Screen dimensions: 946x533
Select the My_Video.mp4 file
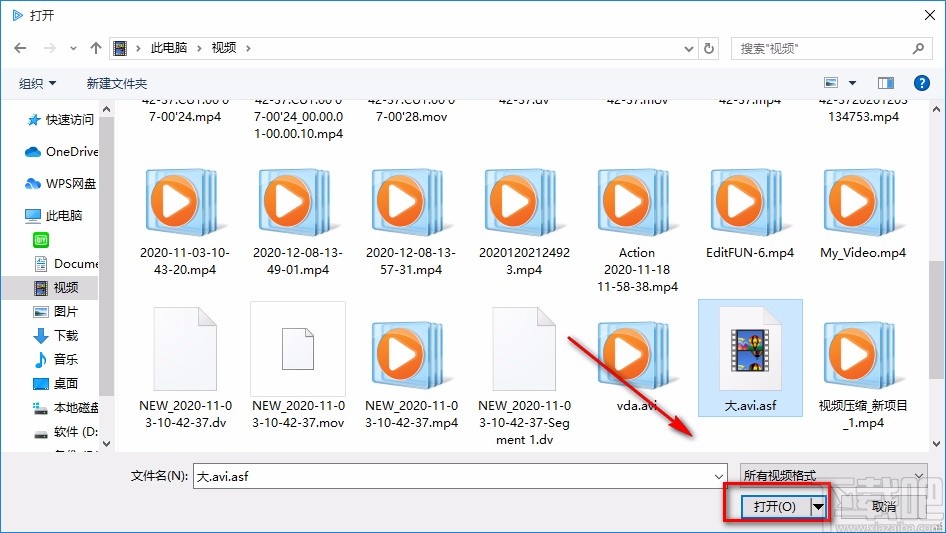tap(863, 215)
